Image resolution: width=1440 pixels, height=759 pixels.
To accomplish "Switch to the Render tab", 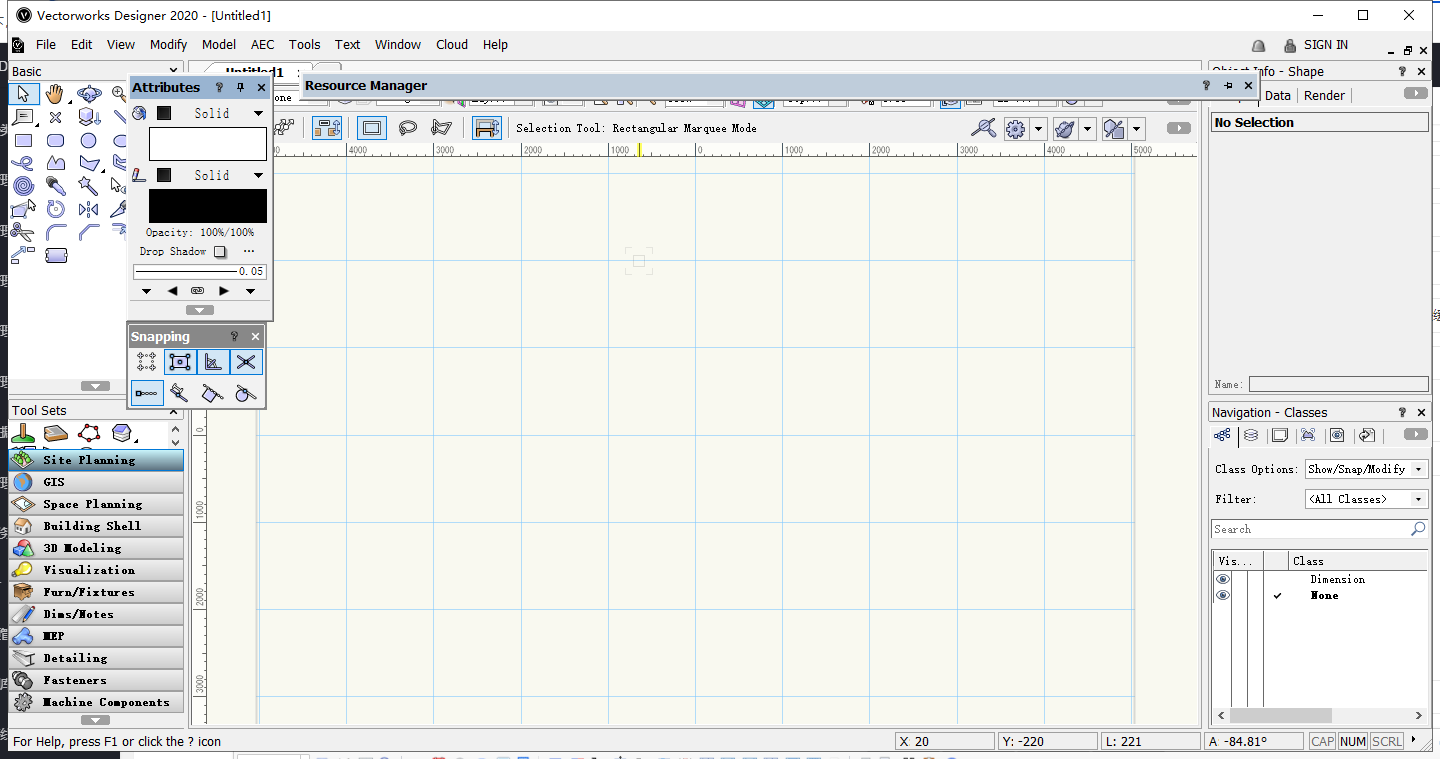I will click(x=1324, y=96).
